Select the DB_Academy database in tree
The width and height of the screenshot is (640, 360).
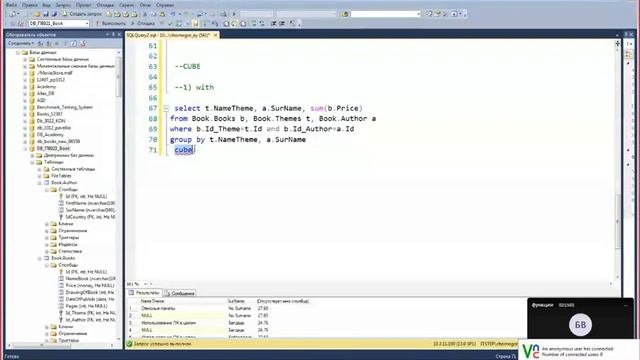pos(50,135)
